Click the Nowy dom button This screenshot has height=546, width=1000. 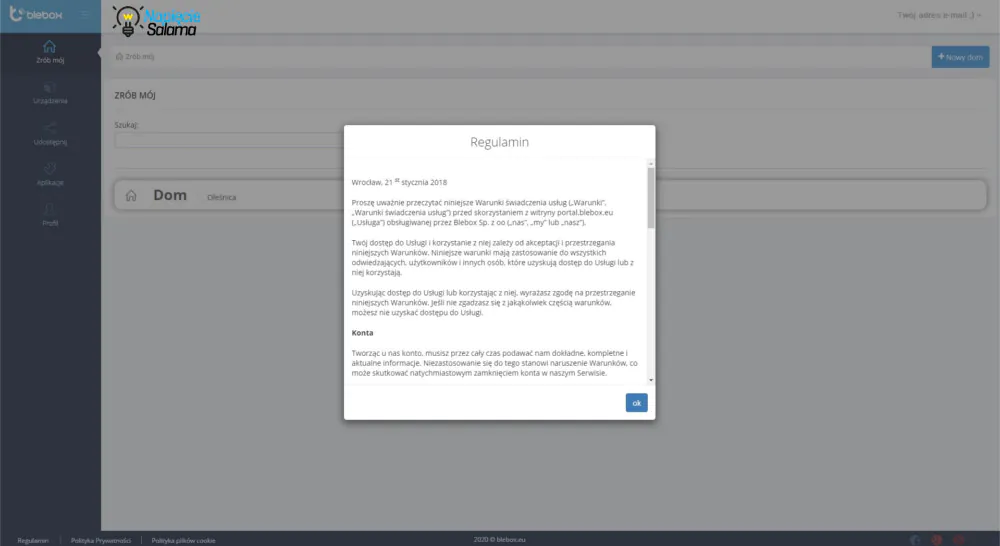960,57
